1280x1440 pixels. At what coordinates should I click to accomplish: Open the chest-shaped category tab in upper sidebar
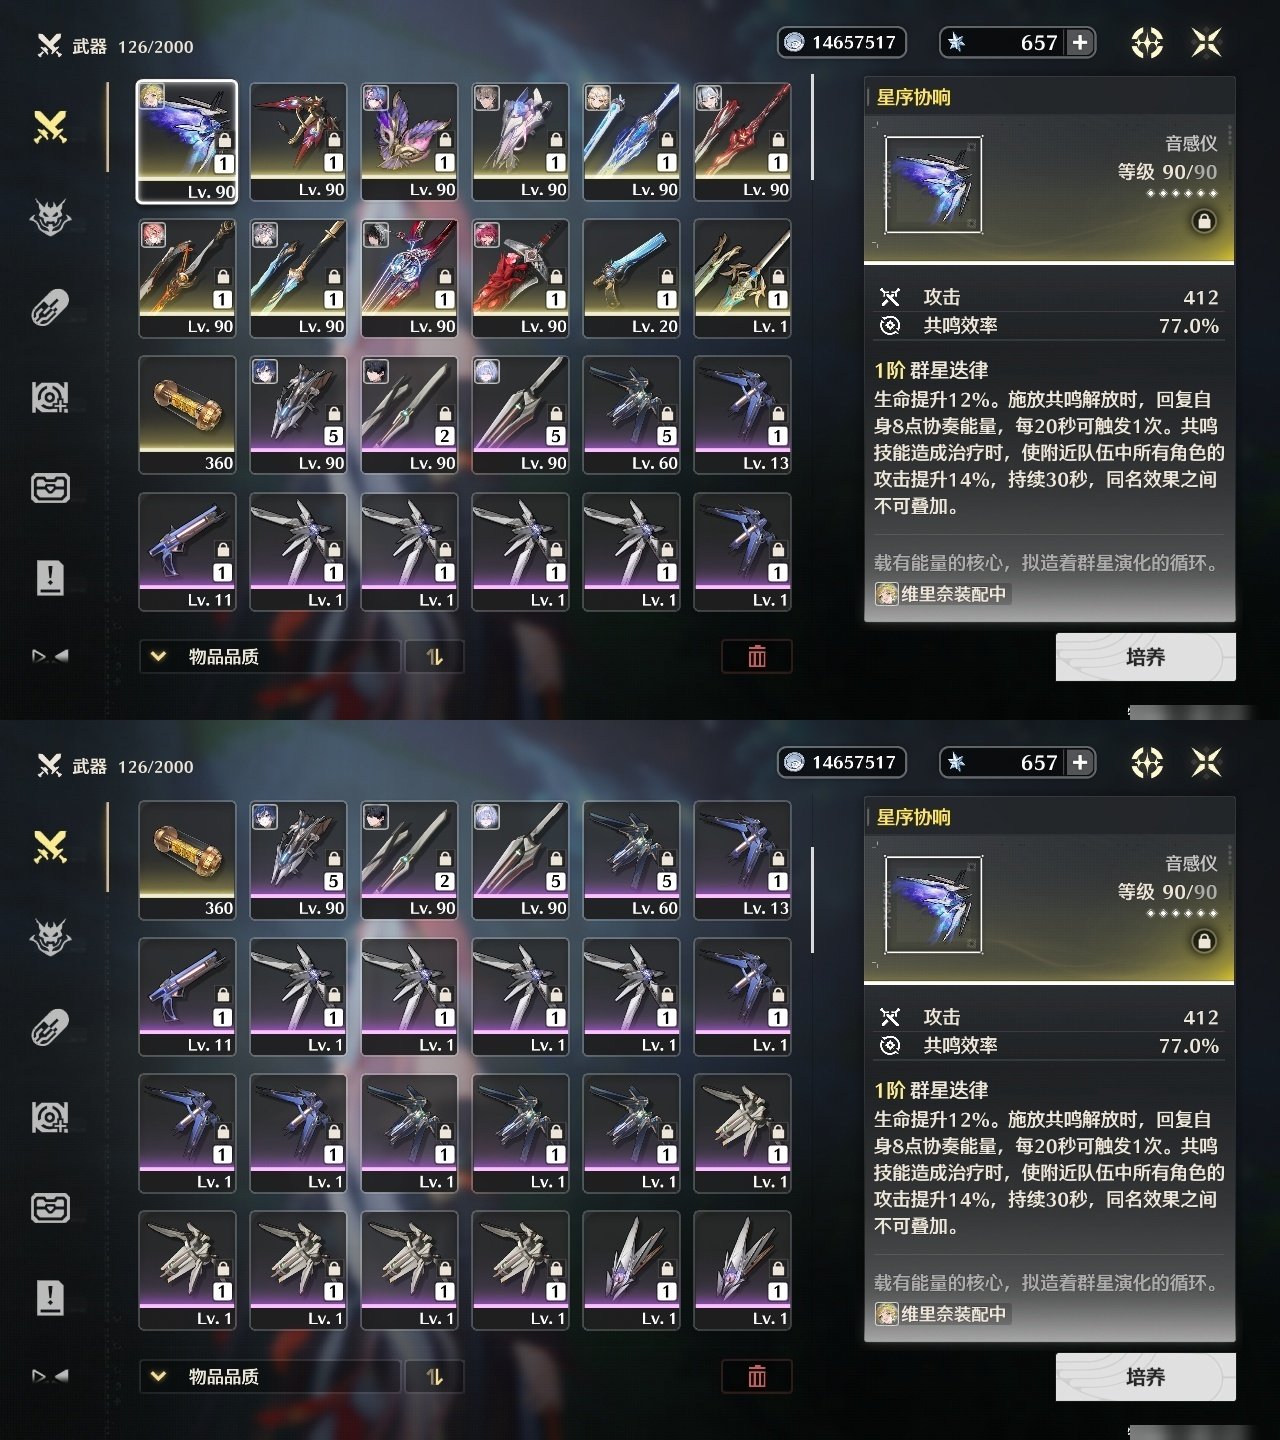click(50, 488)
